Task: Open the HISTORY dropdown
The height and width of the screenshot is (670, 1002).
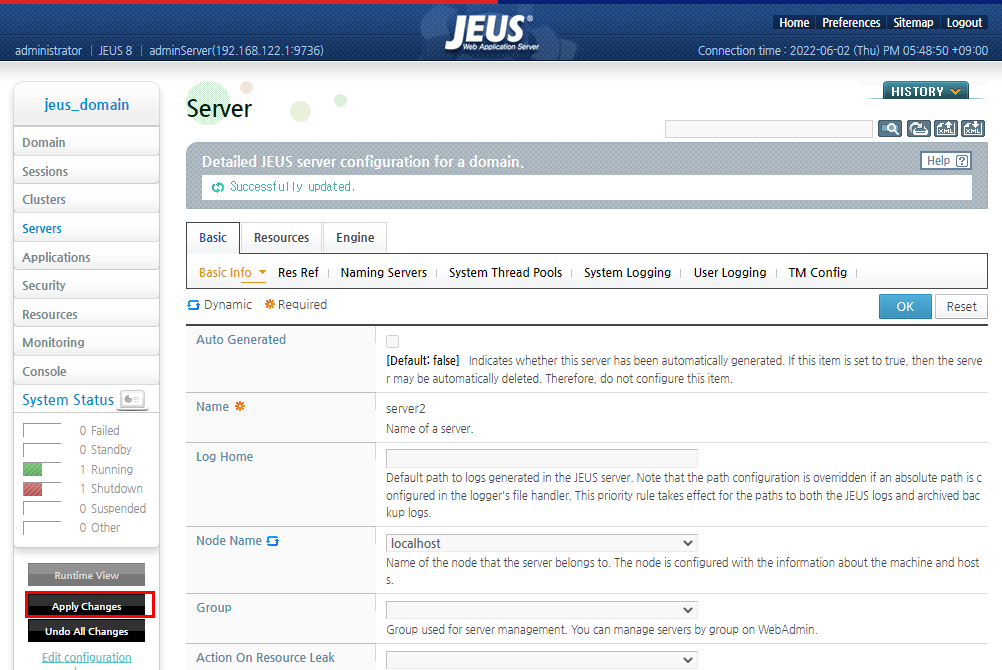Action: click(x=925, y=91)
